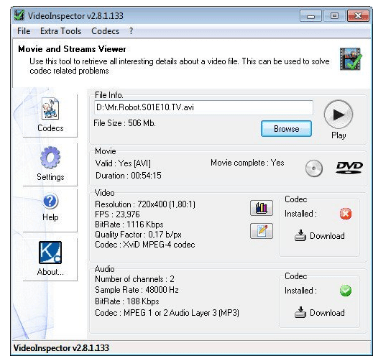Click the Browse button
Image resolution: width=377 pixels, height=362 pixels.
point(286,129)
